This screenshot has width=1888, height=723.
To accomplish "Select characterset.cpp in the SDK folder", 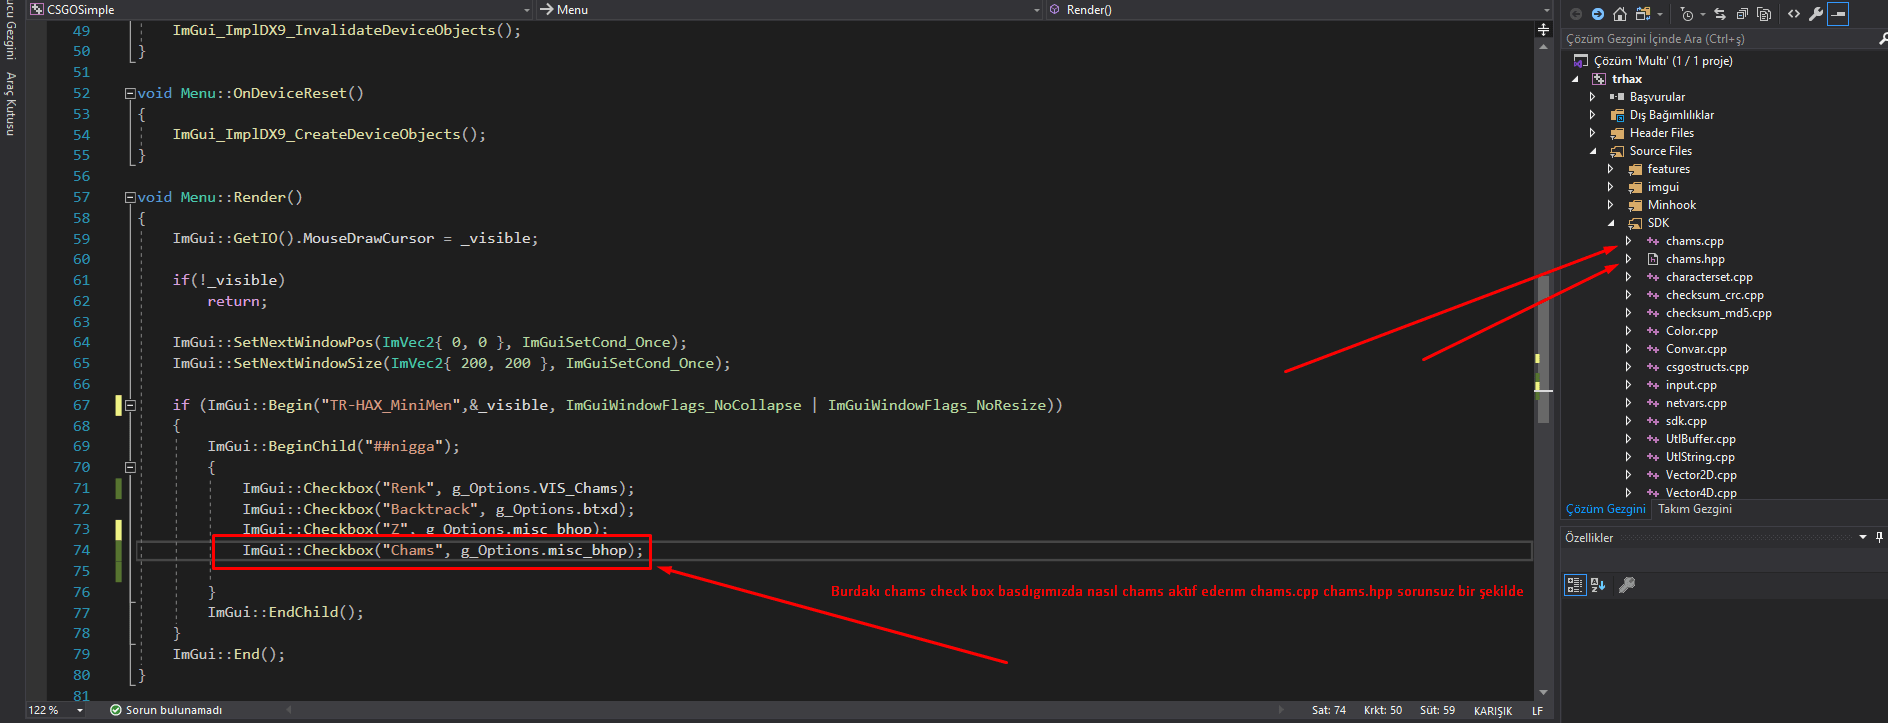I will coord(1709,277).
